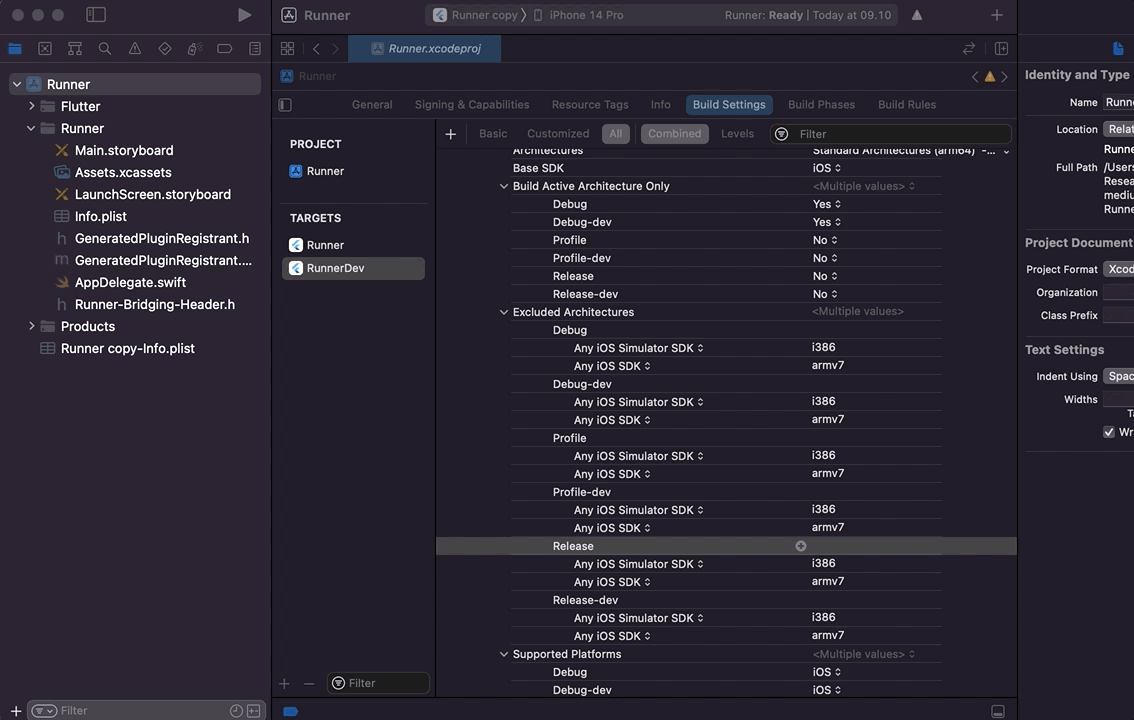This screenshot has width=1134, height=720.
Task: Open the Info tab
Action: pyautogui.click(x=660, y=105)
